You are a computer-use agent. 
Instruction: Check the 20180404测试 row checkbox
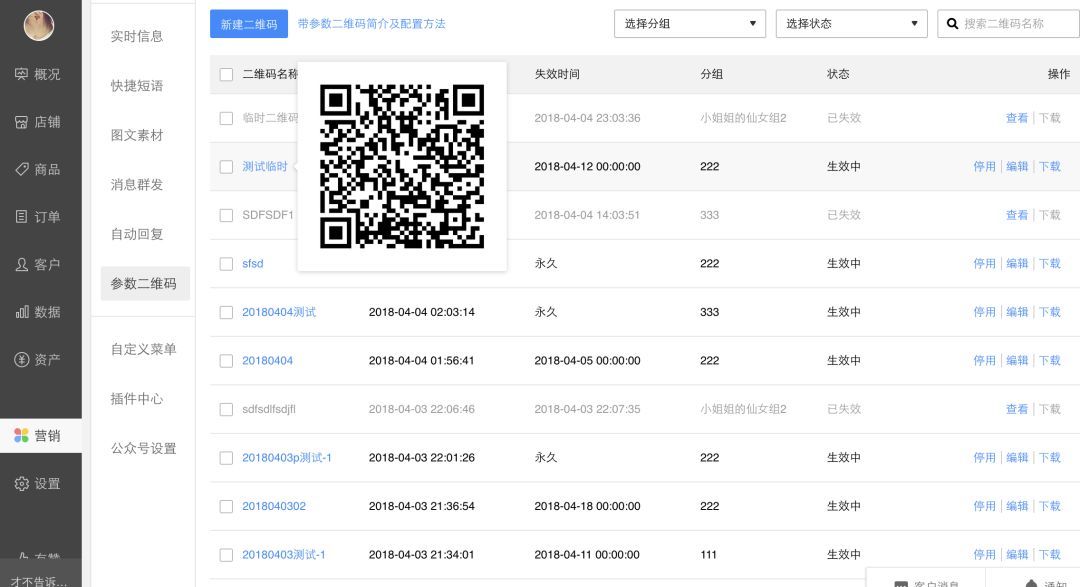click(x=226, y=313)
